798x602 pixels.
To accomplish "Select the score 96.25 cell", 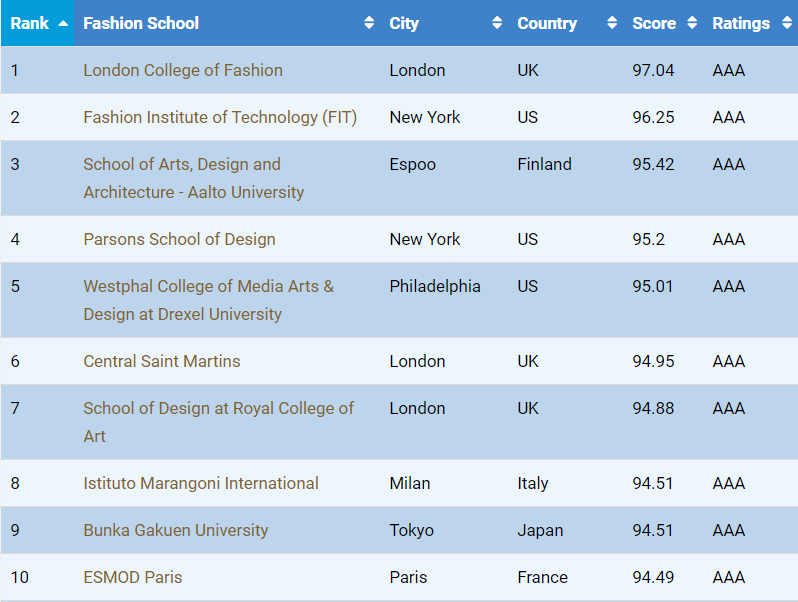I will pos(653,118).
